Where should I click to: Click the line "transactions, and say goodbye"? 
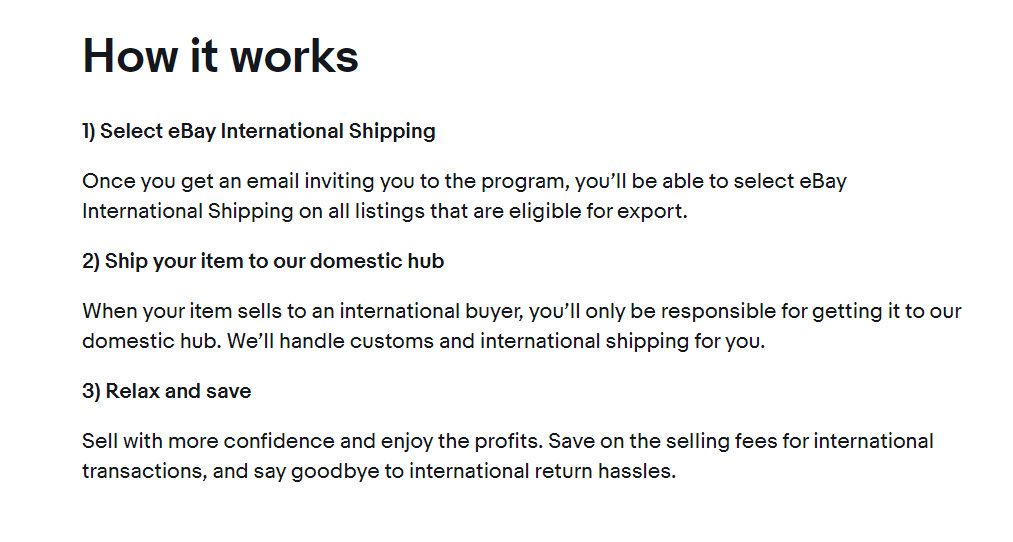(x=379, y=471)
